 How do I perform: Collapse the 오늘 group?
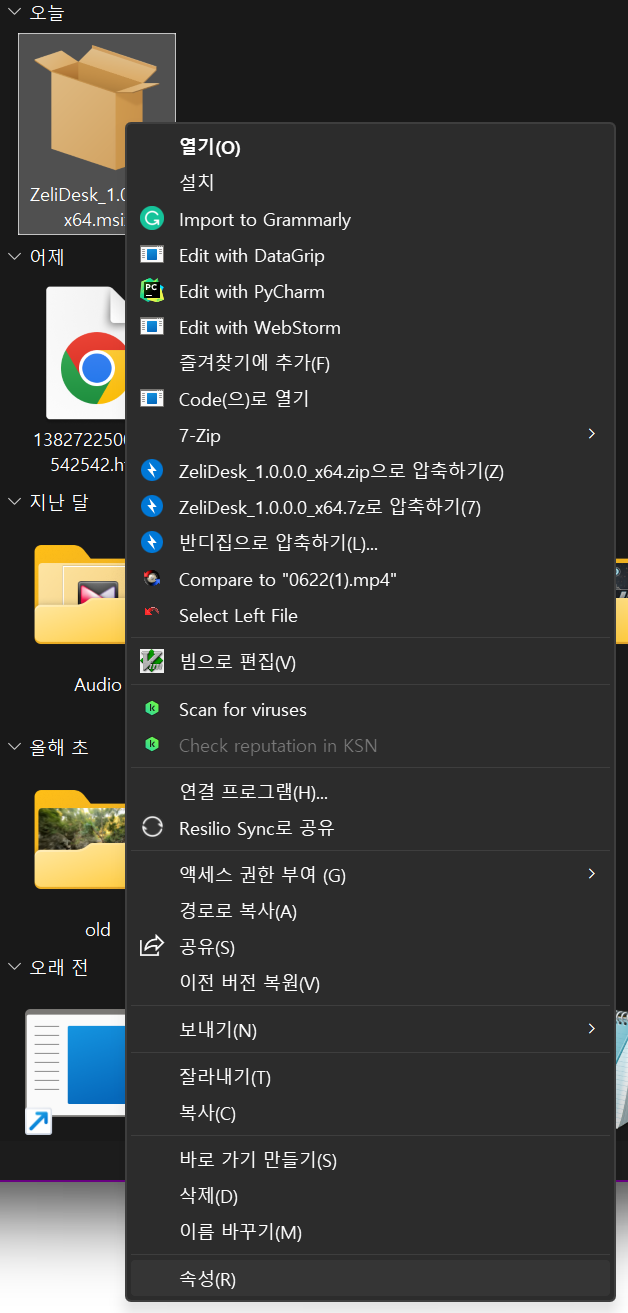coord(14,12)
